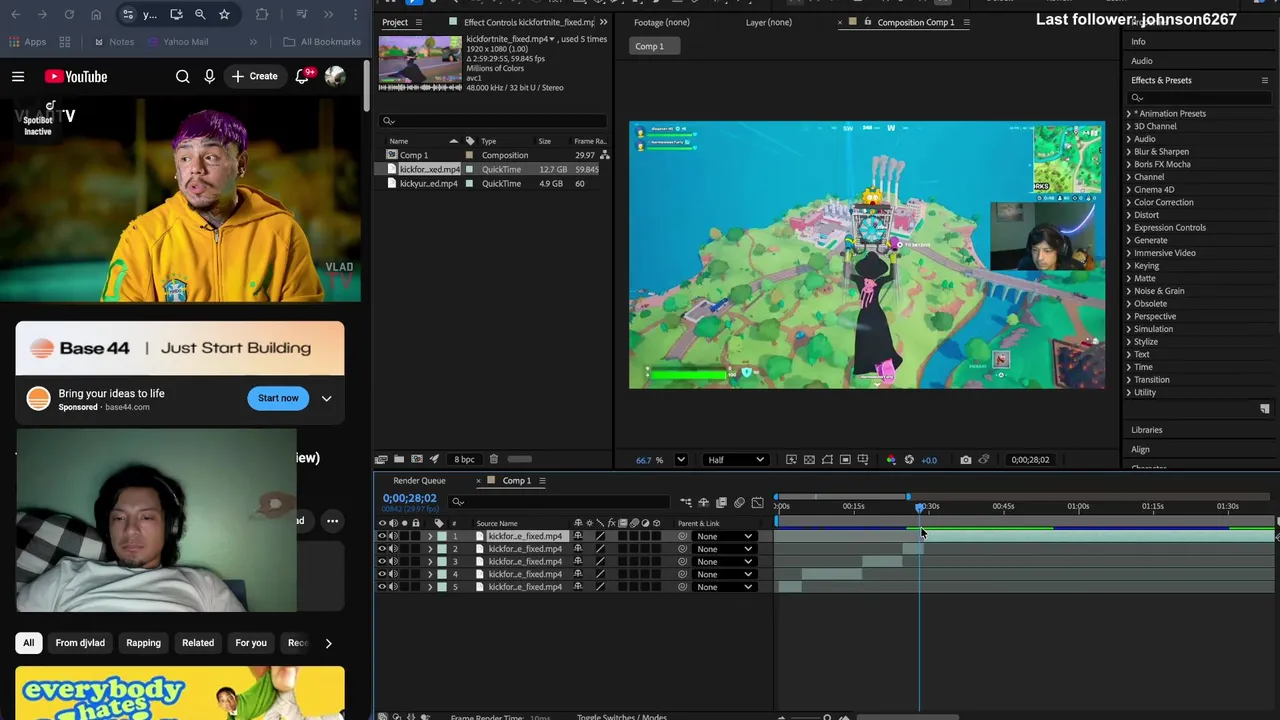Image resolution: width=1280 pixels, height=720 pixels.
Task: Click the reset exposure icon in viewer
Action: 909,460
